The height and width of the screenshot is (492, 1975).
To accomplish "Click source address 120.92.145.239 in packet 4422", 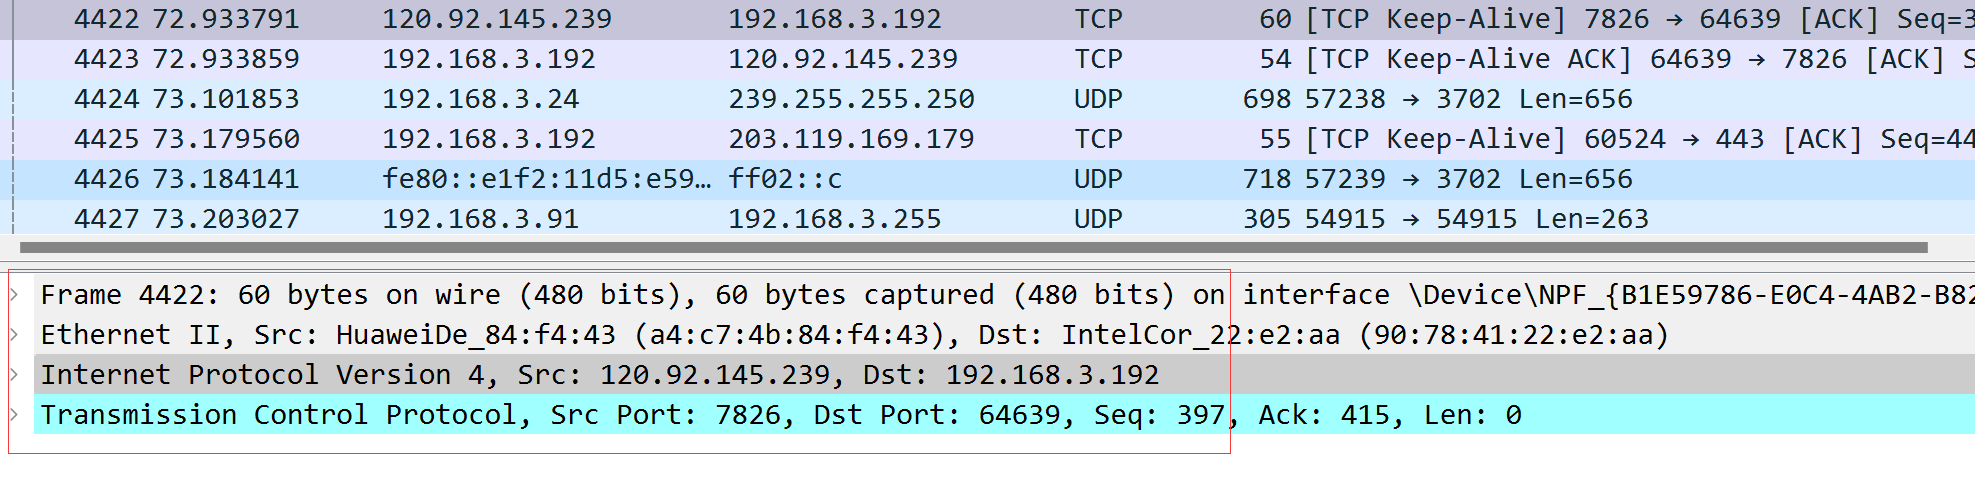I will pyautogui.click(x=497, y=19).
